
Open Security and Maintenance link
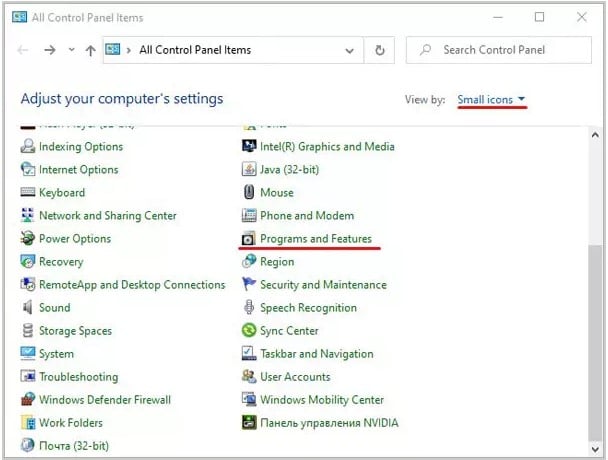pos(323,284)
